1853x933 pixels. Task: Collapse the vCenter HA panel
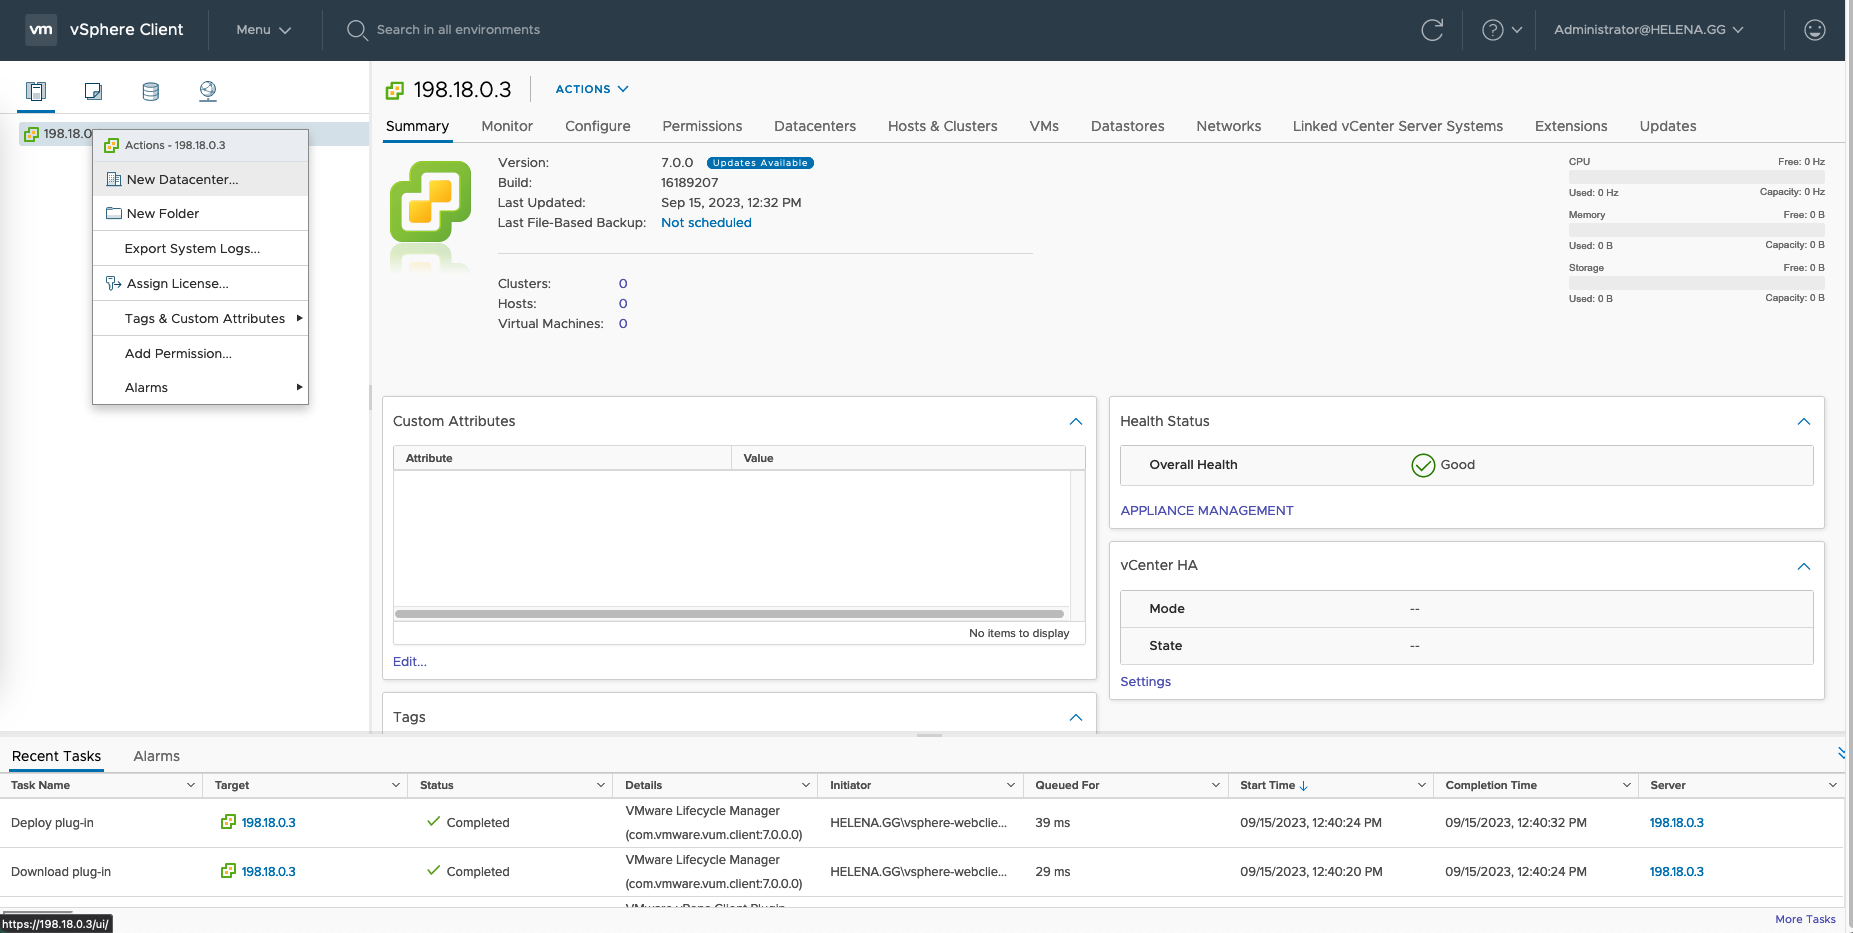(1803, 566)
